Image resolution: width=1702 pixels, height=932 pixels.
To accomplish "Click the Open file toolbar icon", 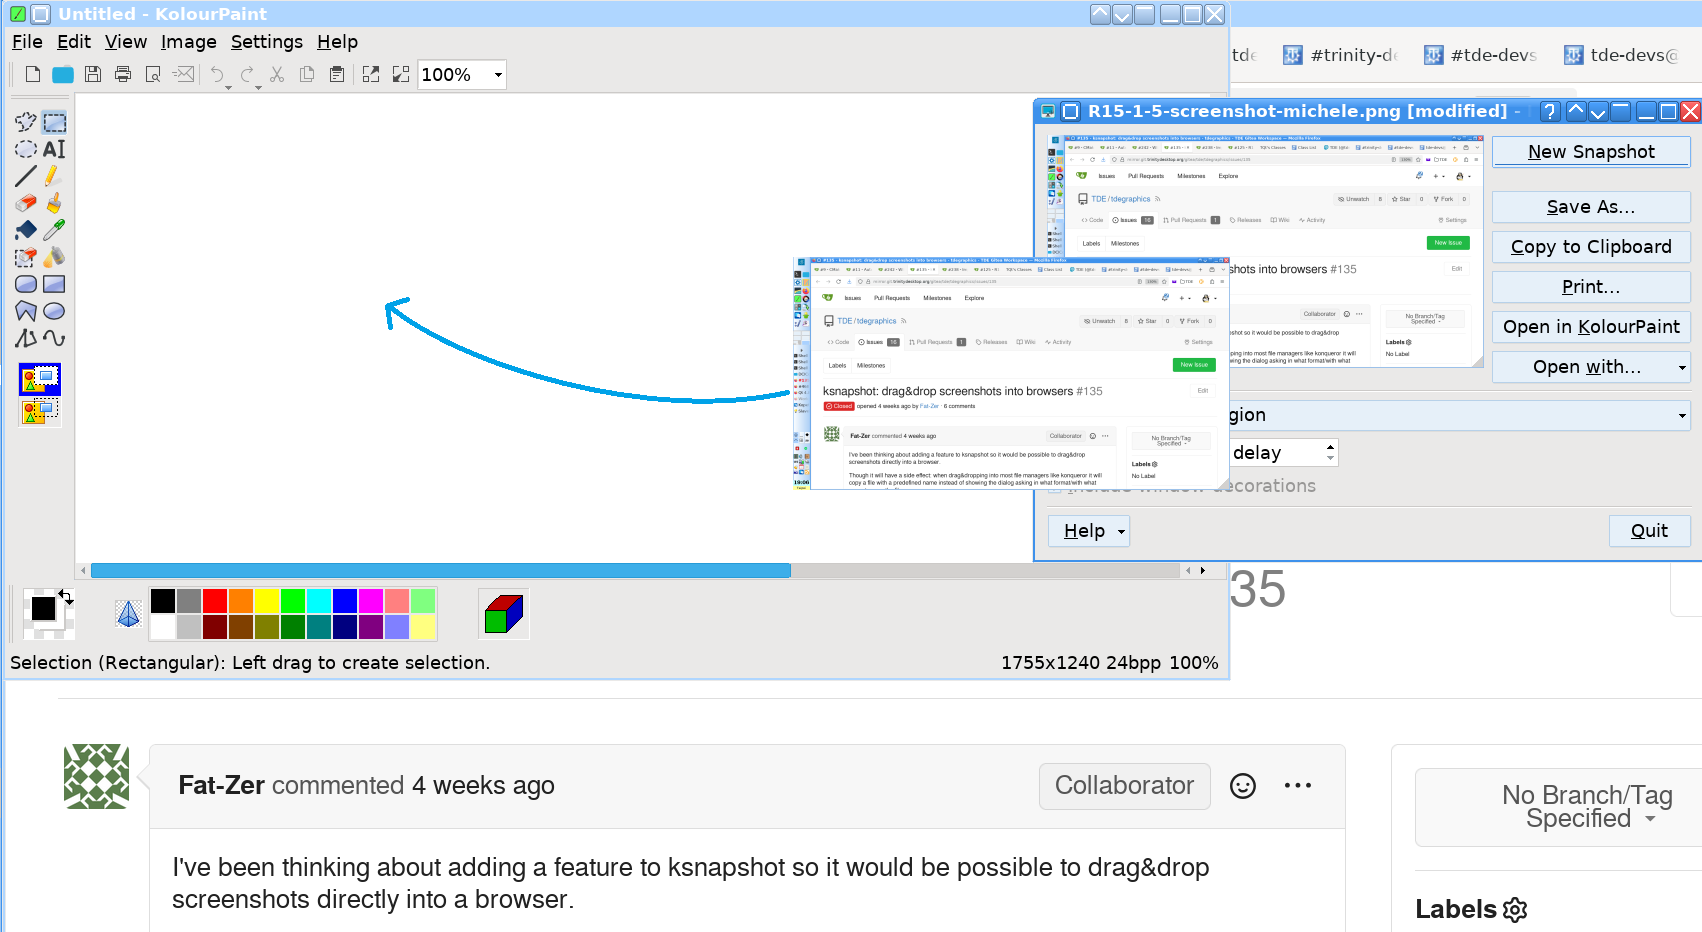I will pos(63,74).
